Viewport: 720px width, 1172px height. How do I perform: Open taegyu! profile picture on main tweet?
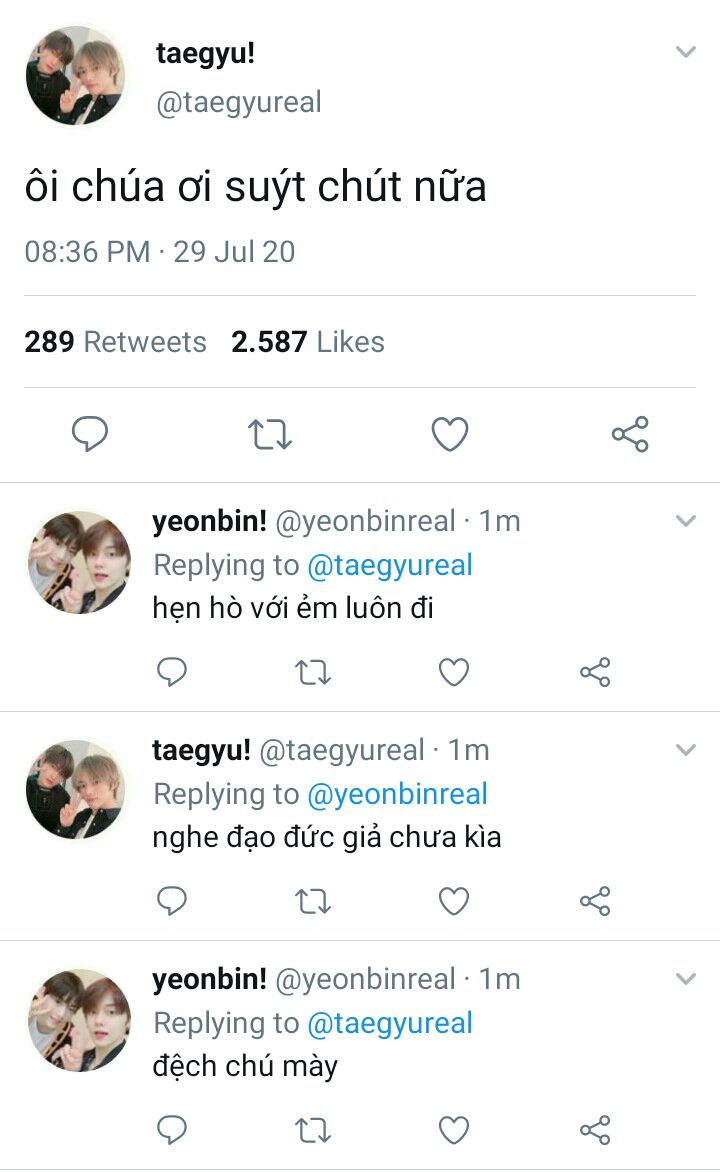(x=75, y=76)
